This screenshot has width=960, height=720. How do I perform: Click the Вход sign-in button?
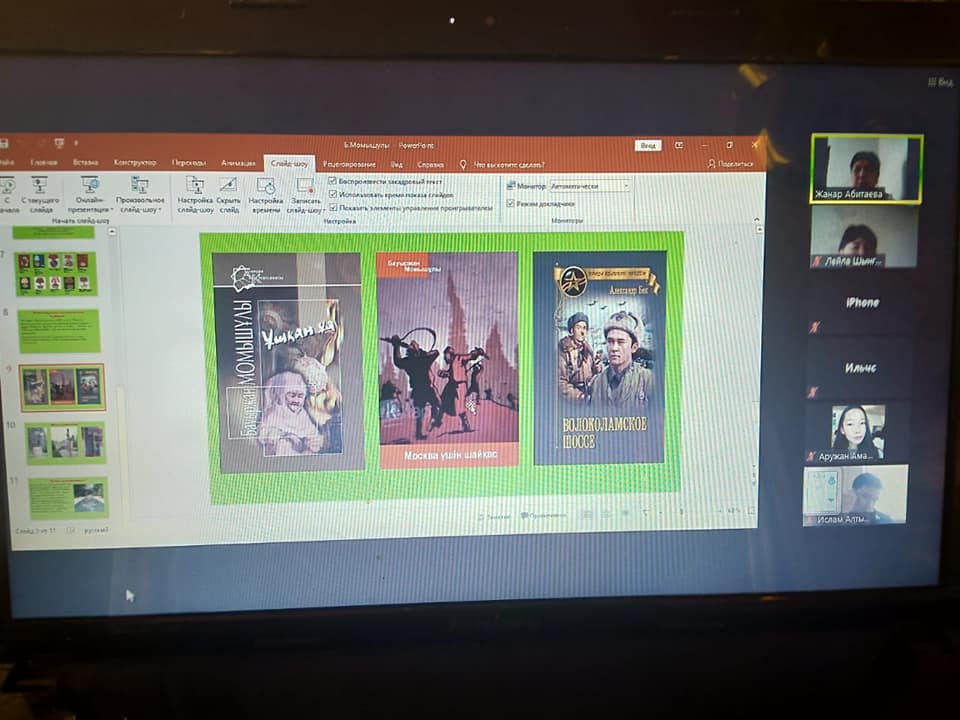[x=648, y=146]
